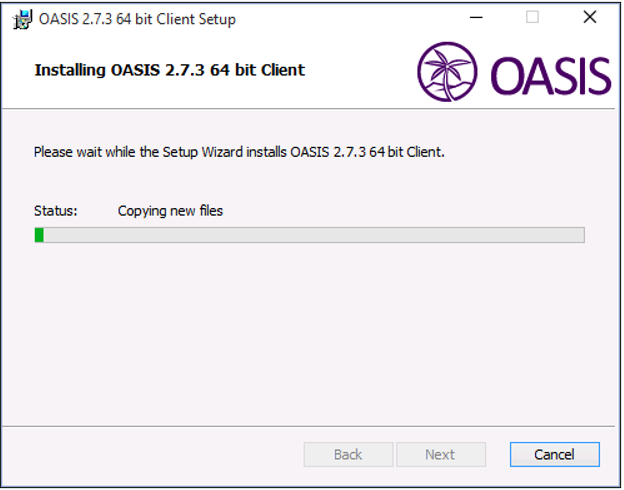The height and width of the screenshot is (490, 624).
Task: Click the greyed-out maximize window button
Action: pyautogui.click(x=532, y=18)
